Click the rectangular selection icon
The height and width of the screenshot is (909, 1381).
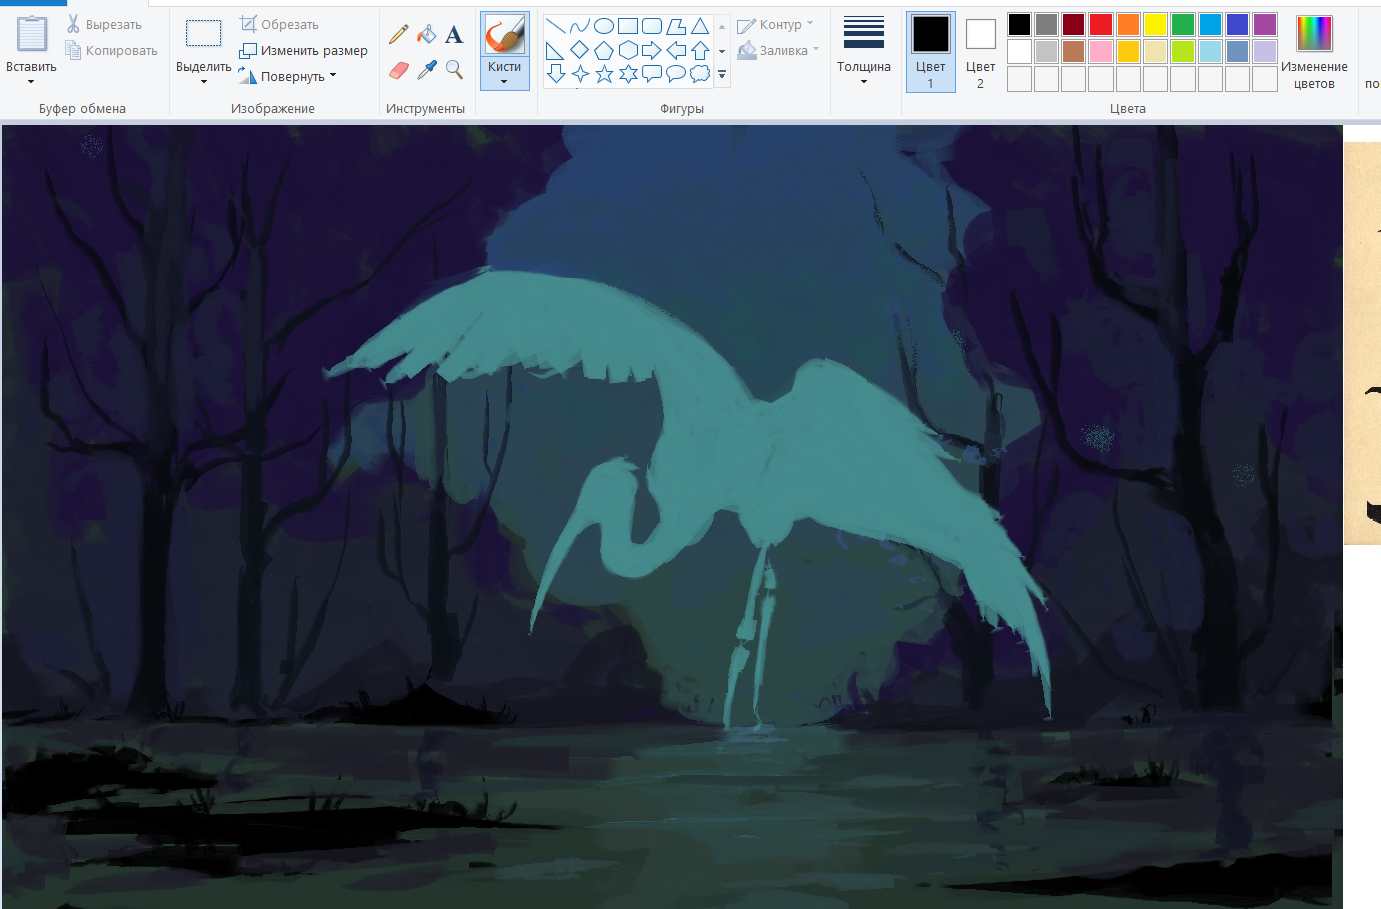pyautogui.click(x=203, y=34)
